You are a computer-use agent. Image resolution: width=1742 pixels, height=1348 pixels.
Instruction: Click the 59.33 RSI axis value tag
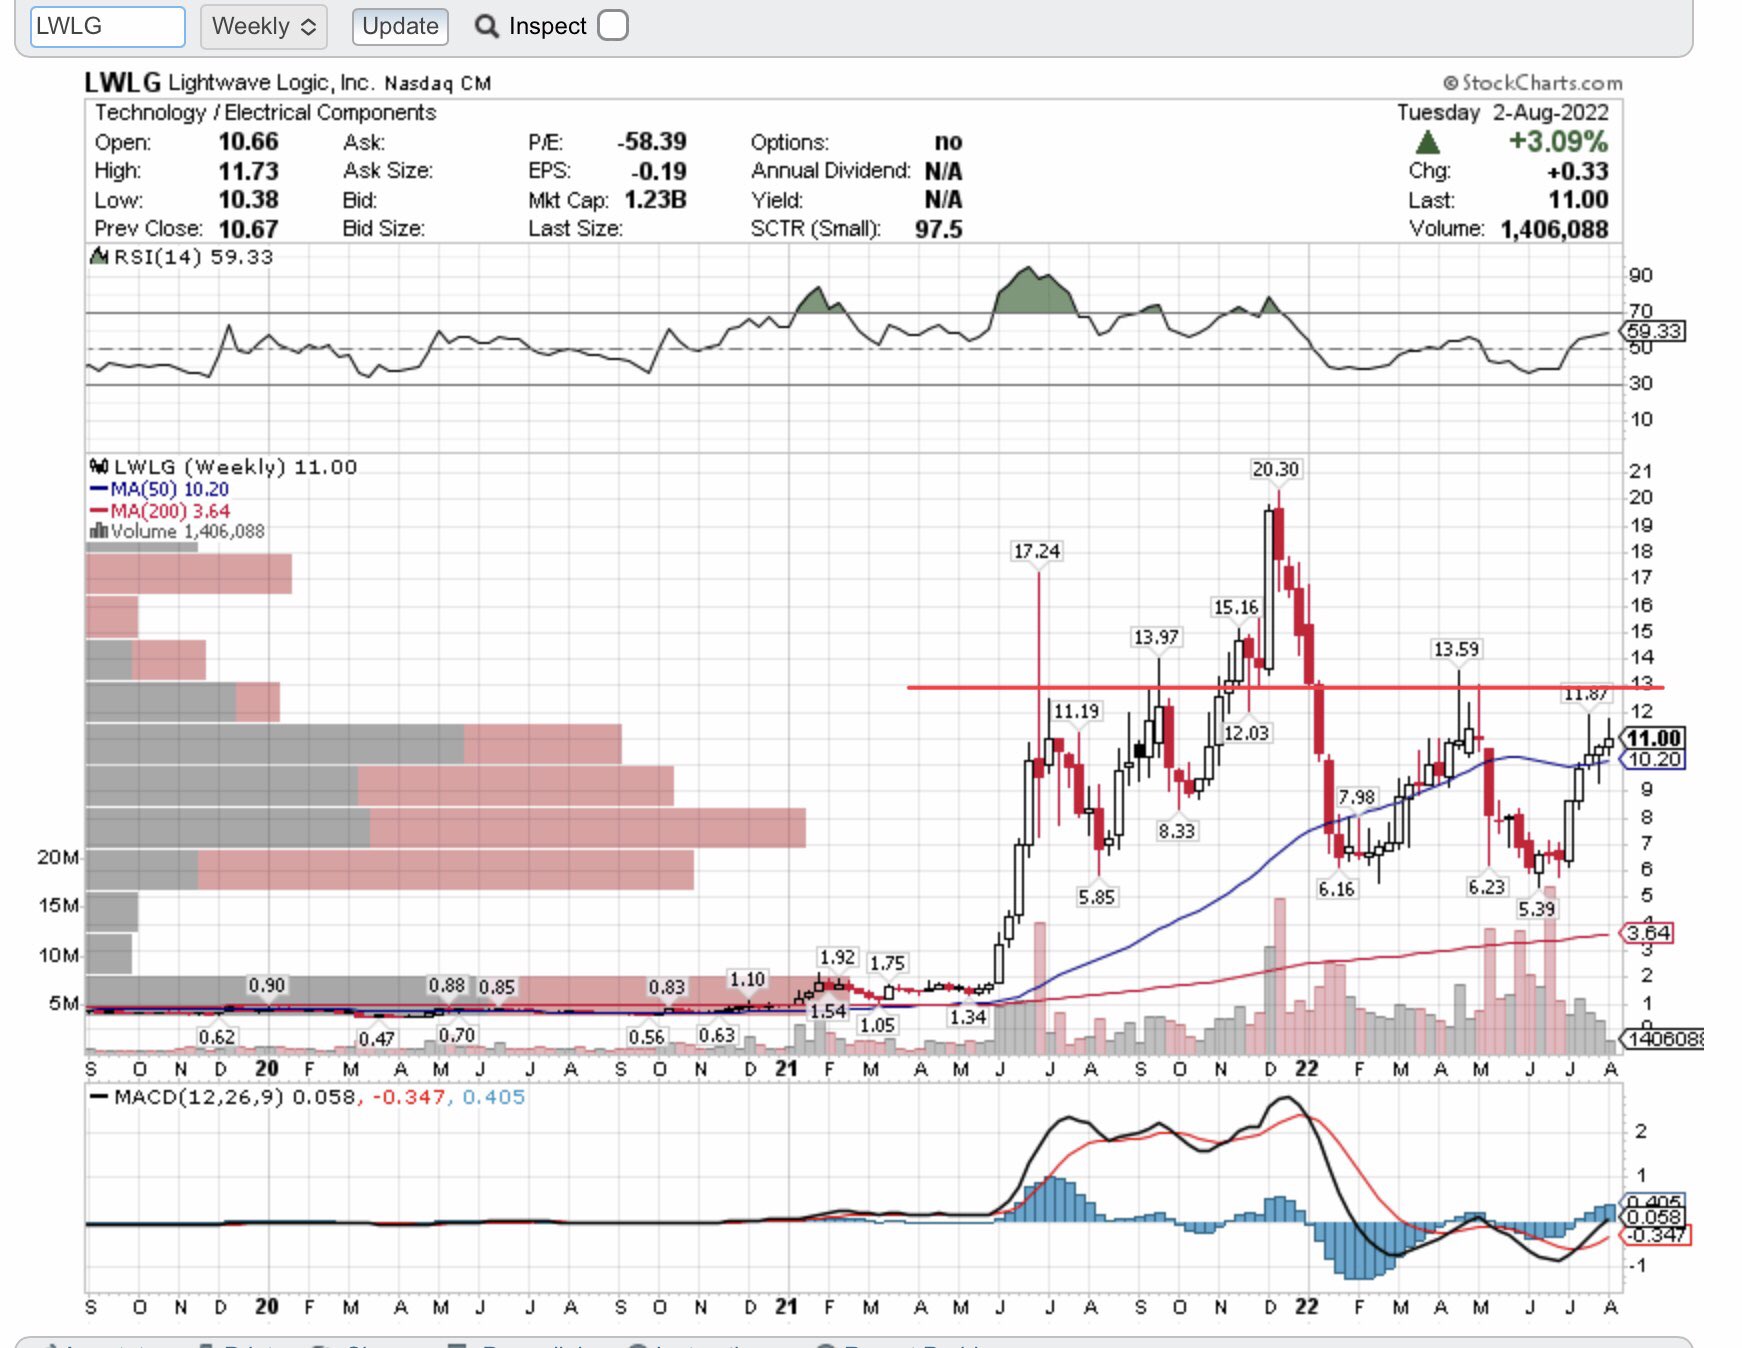tap(1653, 331)
